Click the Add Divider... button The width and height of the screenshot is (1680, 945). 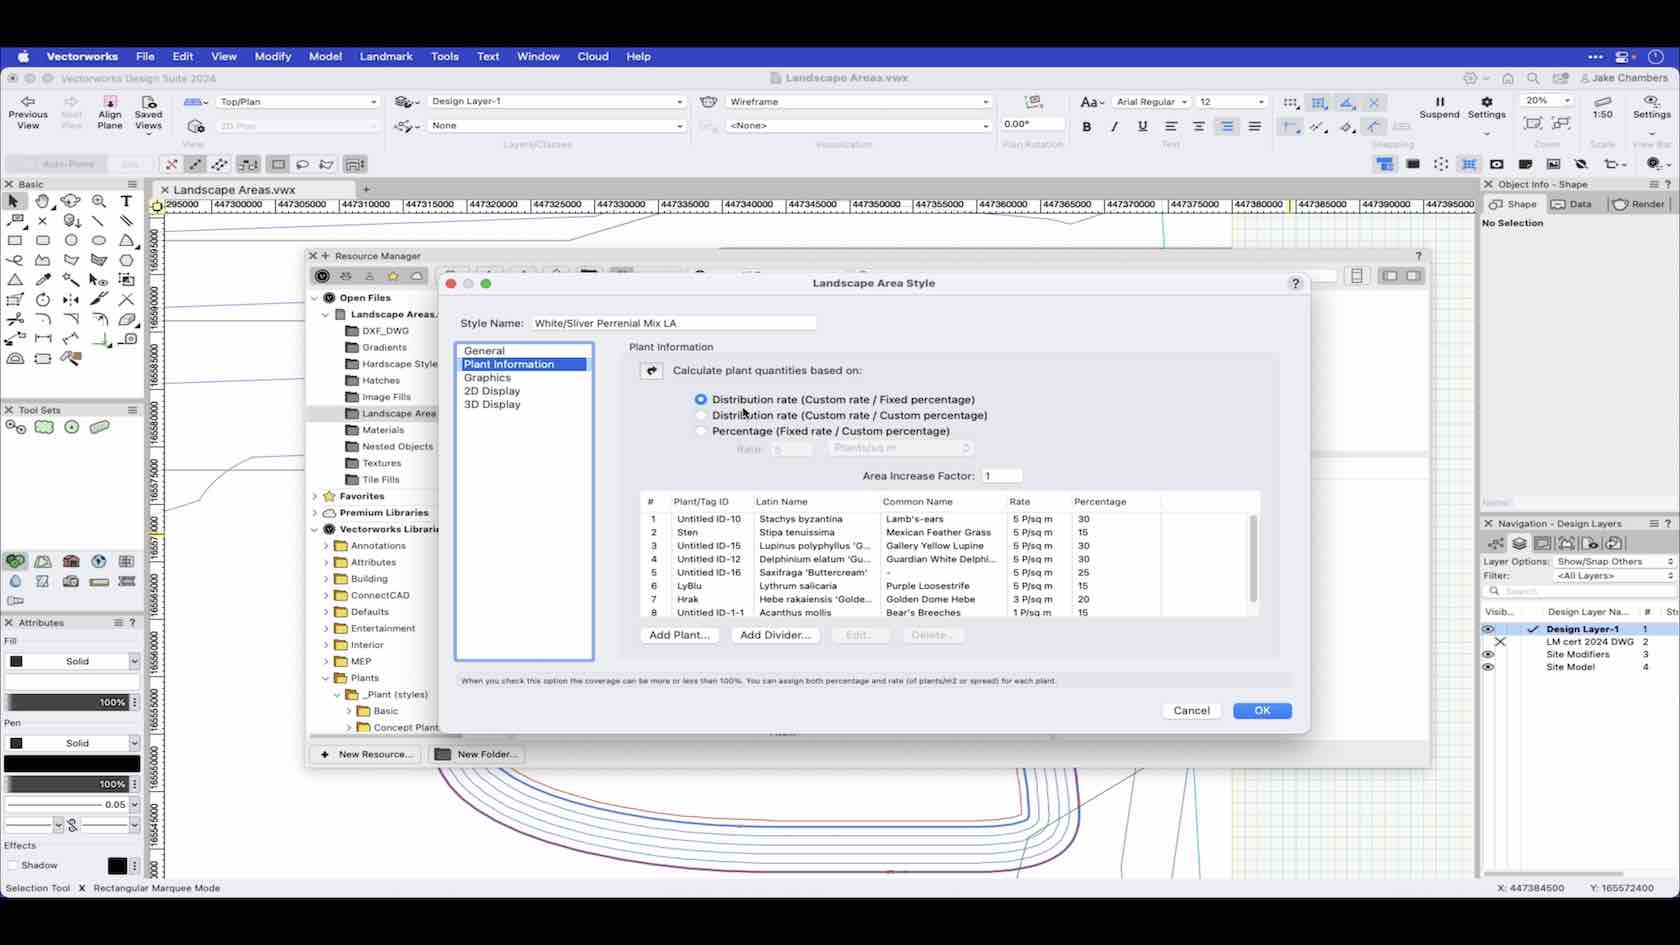coord(775,635)
